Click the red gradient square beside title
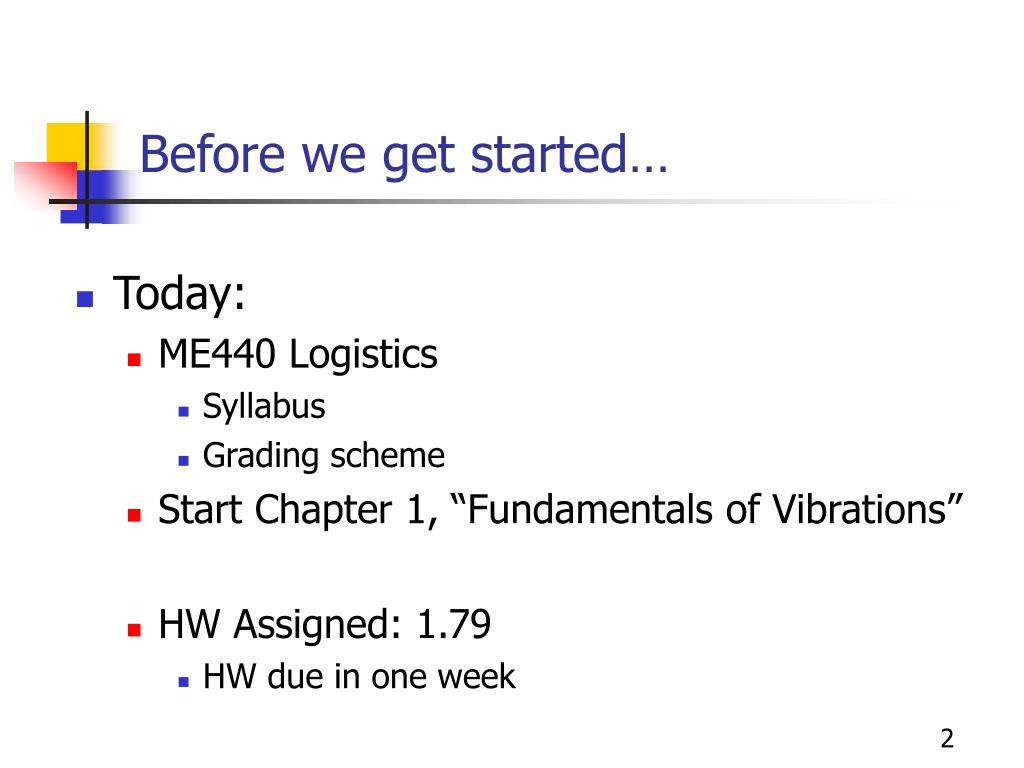 tap(46, 185)
